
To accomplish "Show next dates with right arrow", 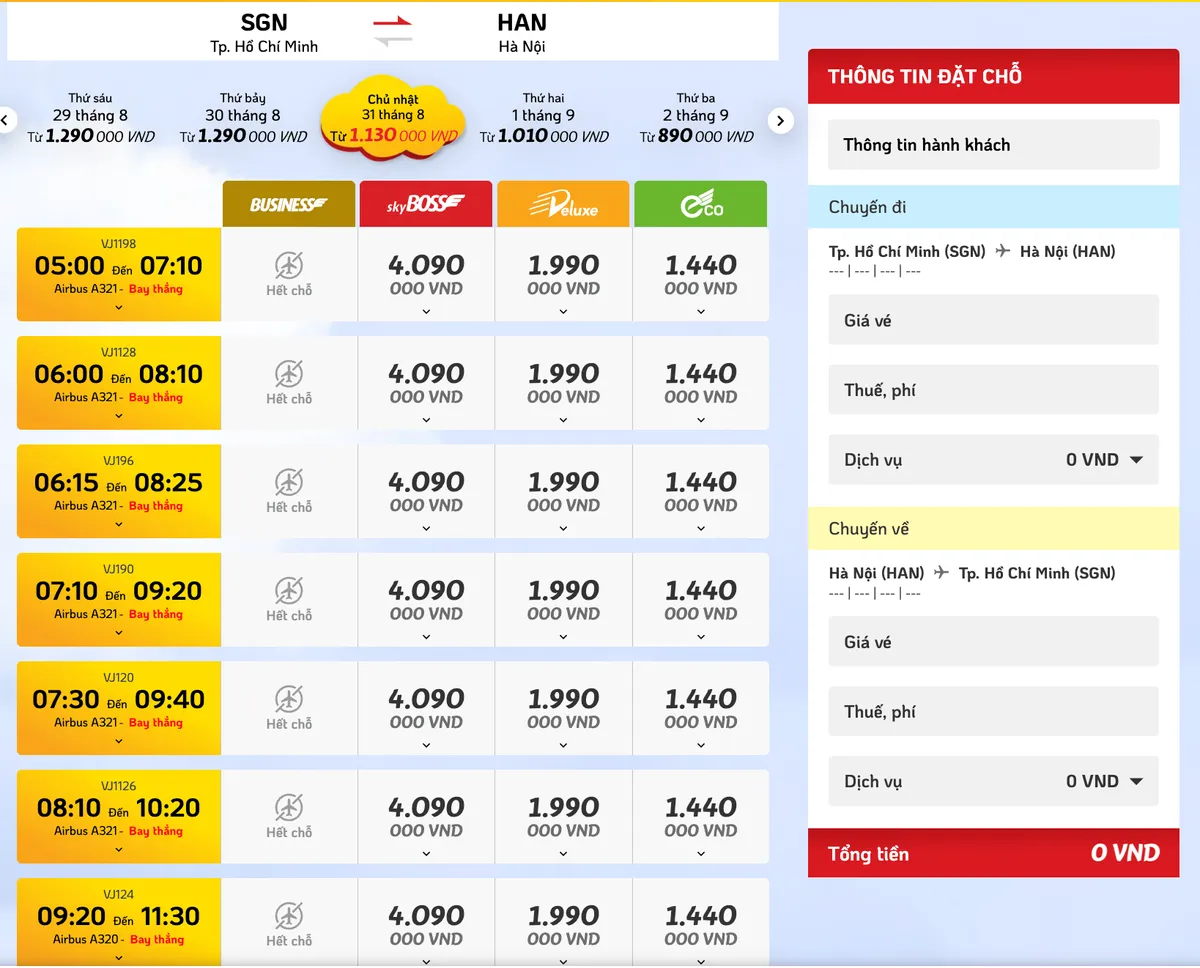I will (x=781, y=121).
